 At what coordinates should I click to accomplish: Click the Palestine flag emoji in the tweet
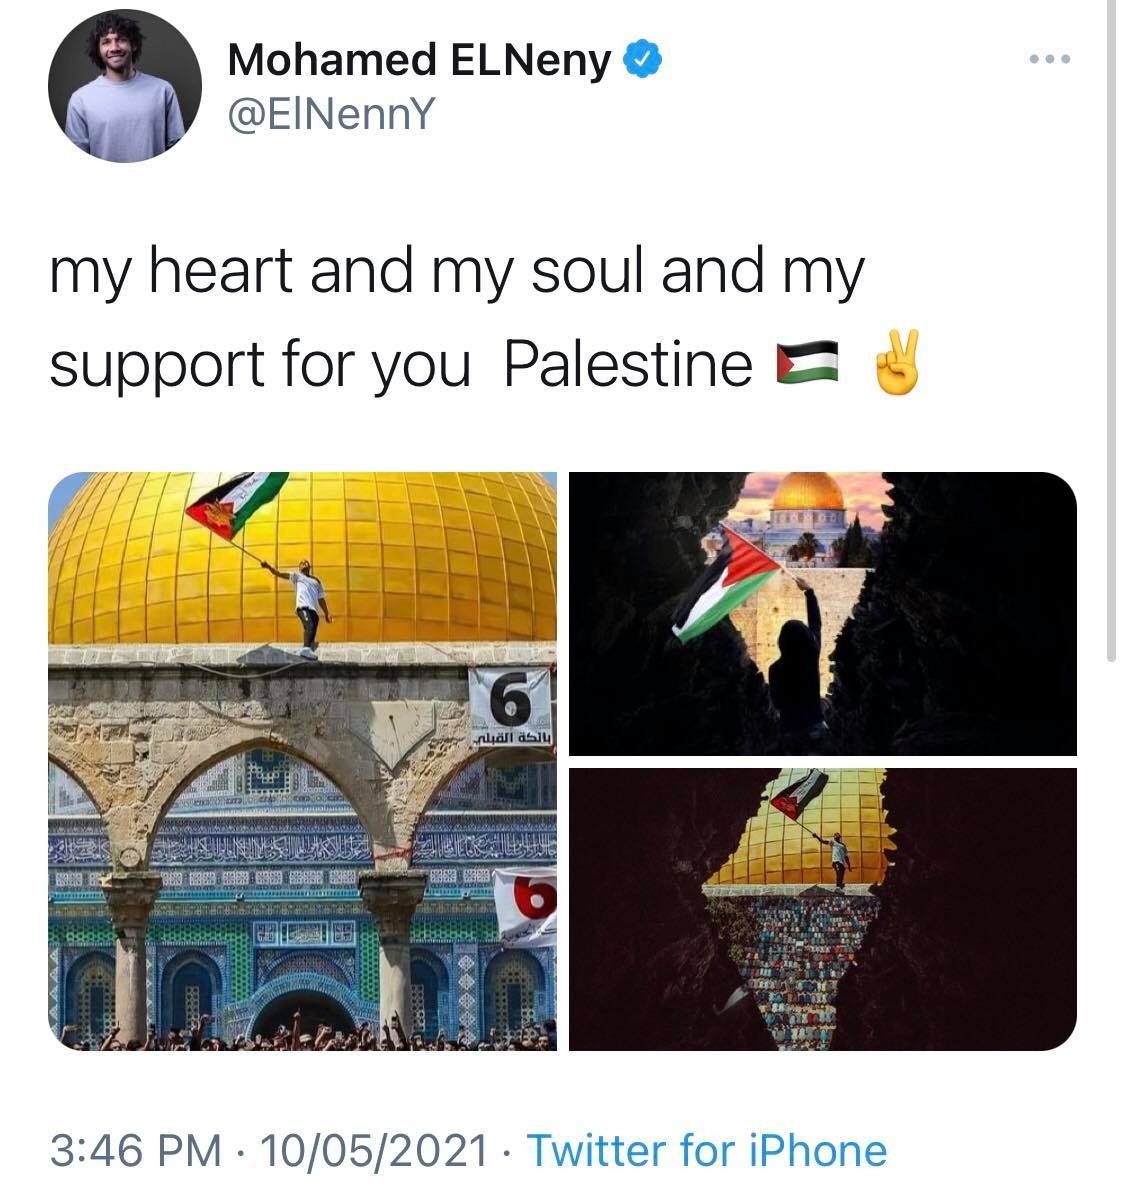[808, 363]
